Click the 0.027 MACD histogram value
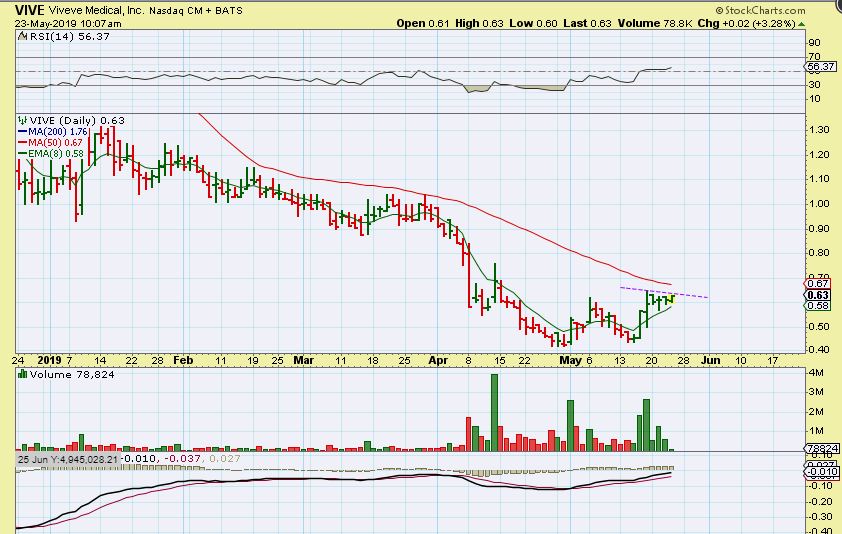This screenshot has width=842, height=534. pos(224,459)
